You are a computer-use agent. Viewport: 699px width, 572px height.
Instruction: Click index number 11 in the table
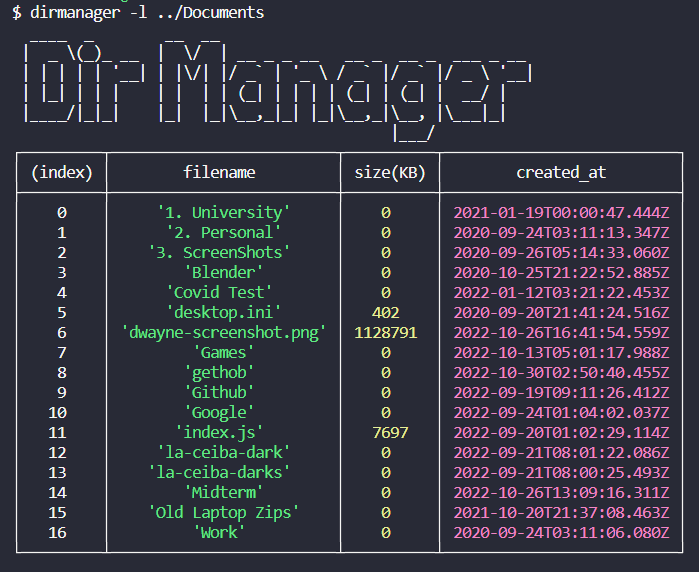tap(58, 433)
